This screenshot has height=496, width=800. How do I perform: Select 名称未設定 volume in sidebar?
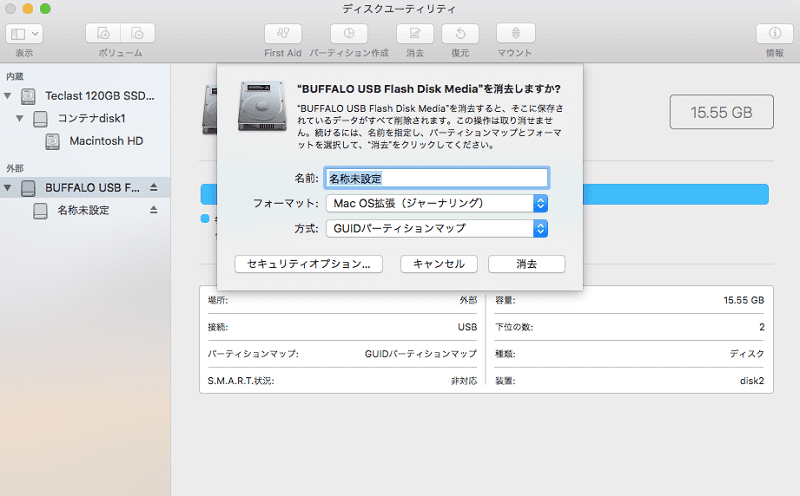85,210
